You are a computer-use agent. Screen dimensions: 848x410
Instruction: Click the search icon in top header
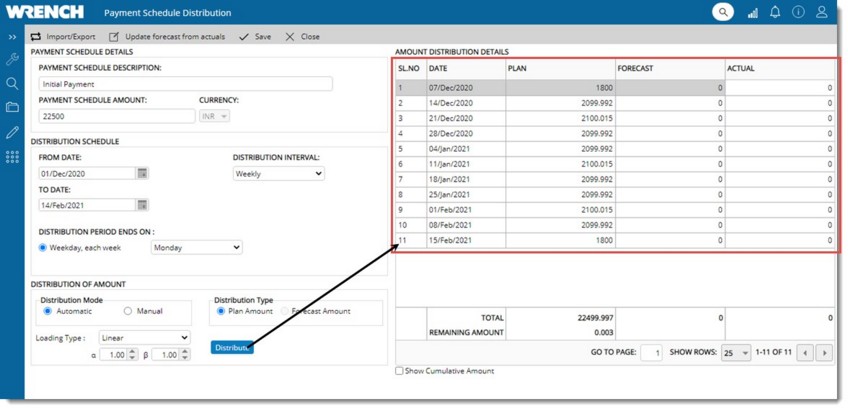click(x=722, y=12)
